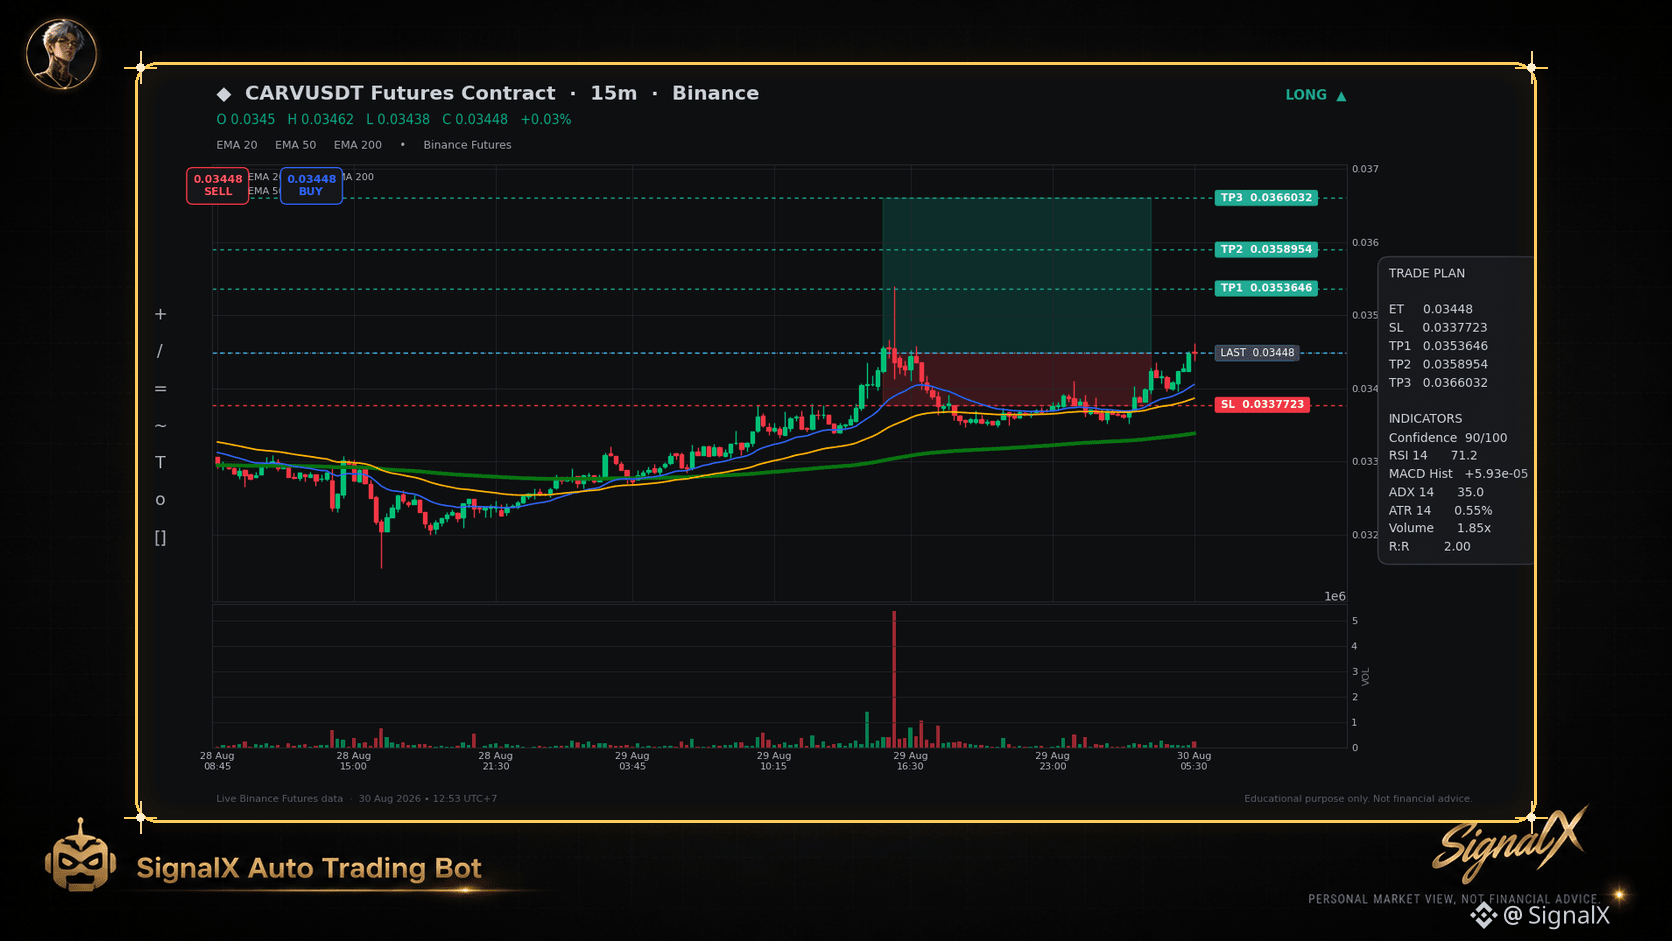1672x941 pixels.
Task: Click the R:R 2.00 row
Action: [1430, 547]
